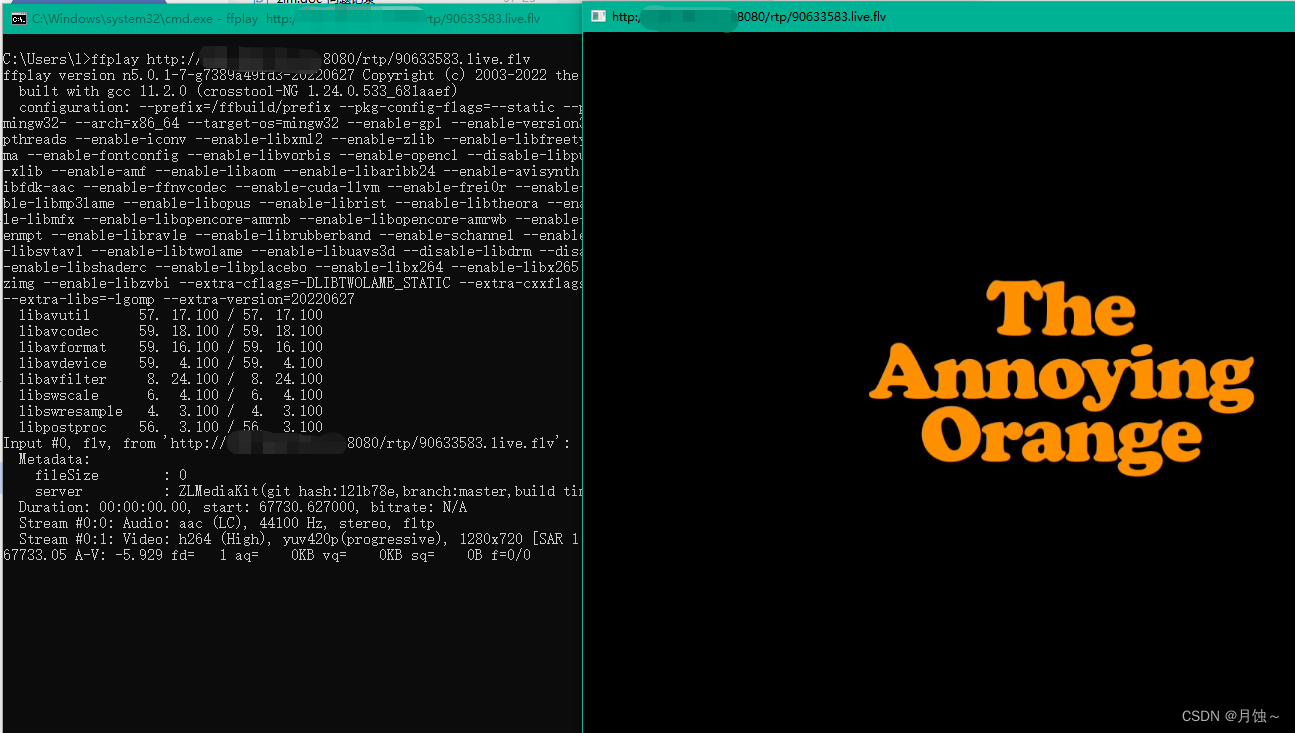Screen dimensions: 1295x733
Task: Click the 'Stream #0:1: Video: h264 (High)' line
Action: tap(300, 539)
